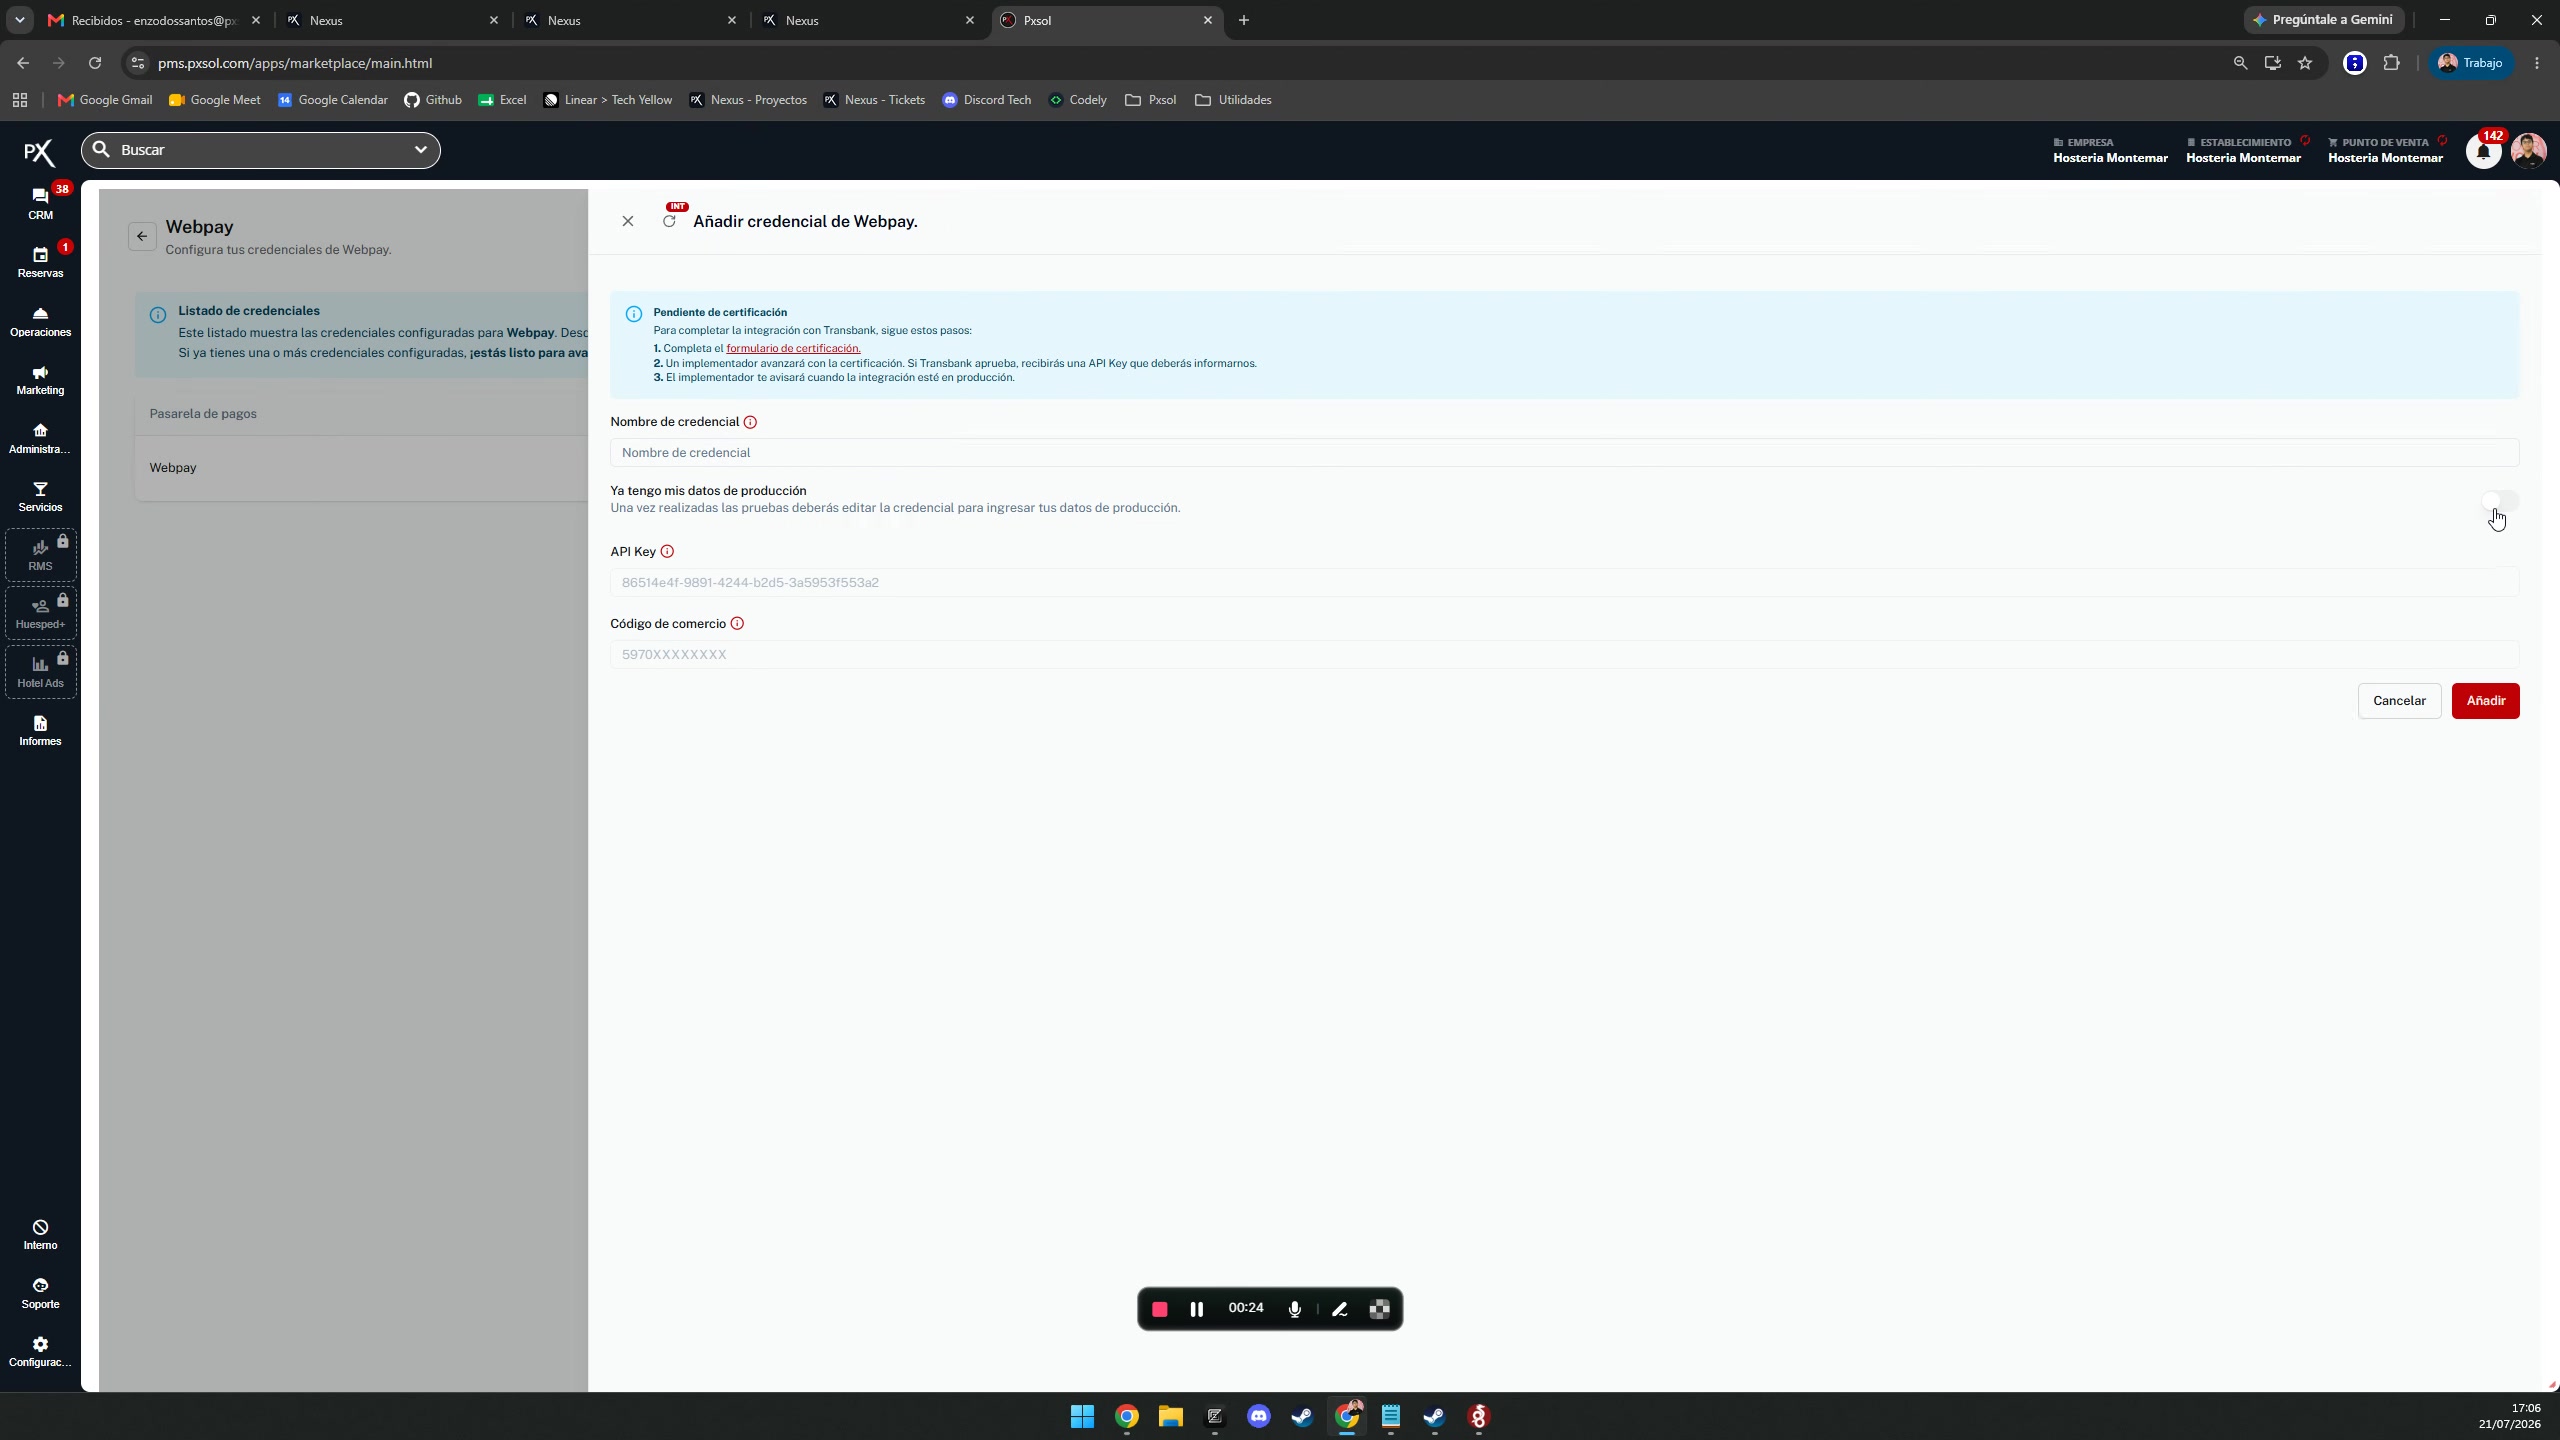This screenshot has height=1440, width=2560.
Task: Open the Marketing sidebar section
Action: (x=40, y=380)
